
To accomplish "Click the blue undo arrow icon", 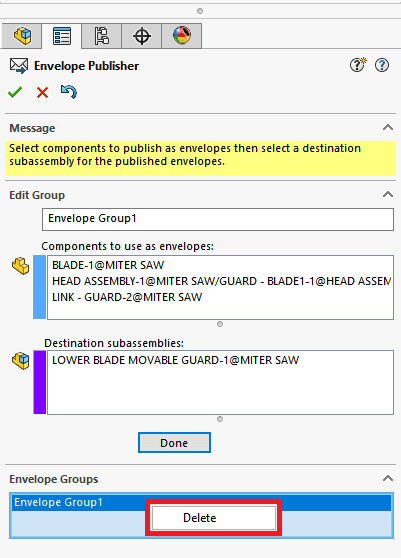I will point(69,92).
